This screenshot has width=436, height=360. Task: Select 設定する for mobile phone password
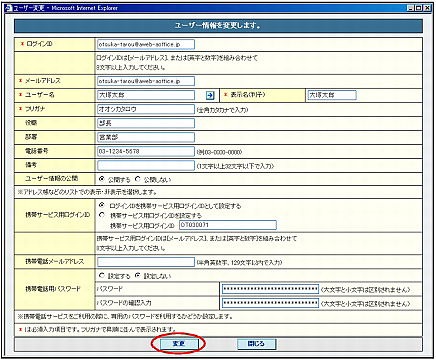tap(102, 275)
